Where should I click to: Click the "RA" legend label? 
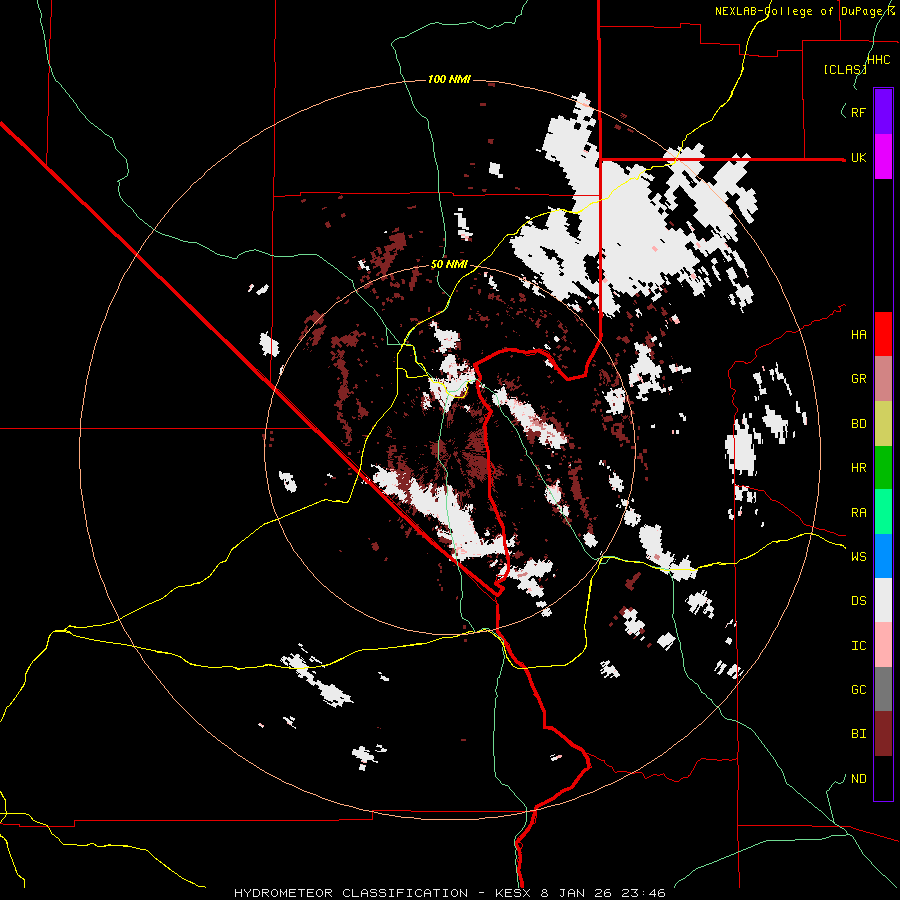(858, 513)
